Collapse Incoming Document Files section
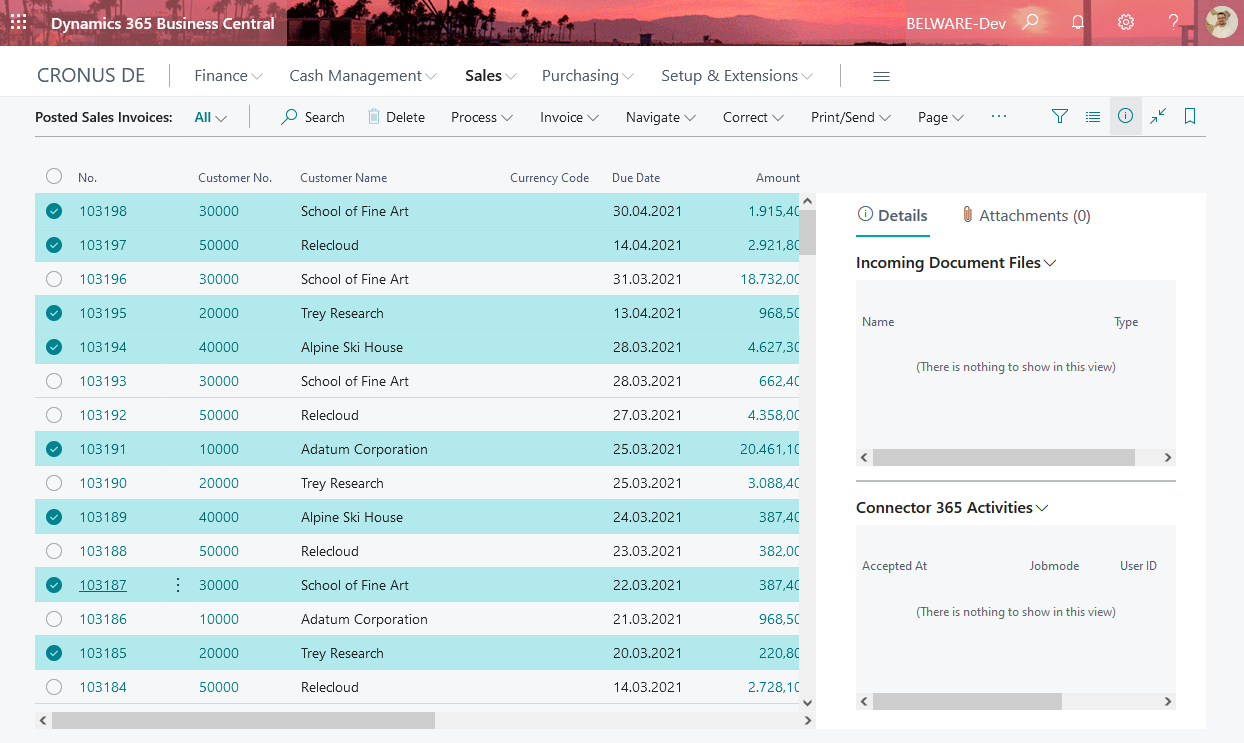Image resolution: width=1244 pixels, height=743 pixels. 956,263
